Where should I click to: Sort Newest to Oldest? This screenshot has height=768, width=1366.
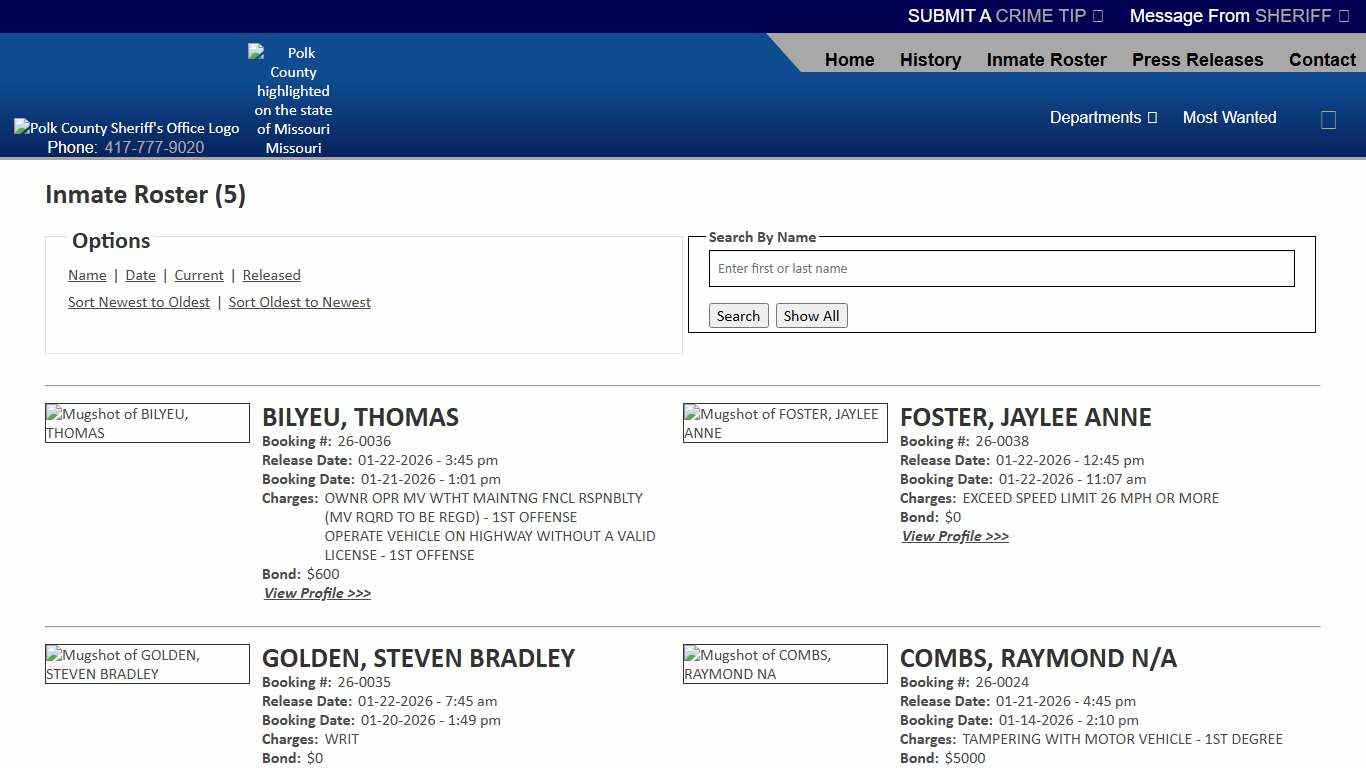point(138,301)
